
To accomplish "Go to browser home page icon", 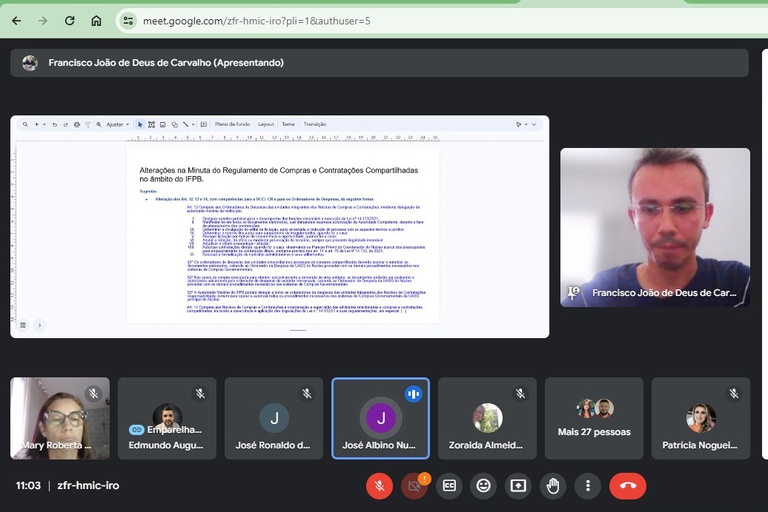I will pyautogui.click(x=96, y=20).
